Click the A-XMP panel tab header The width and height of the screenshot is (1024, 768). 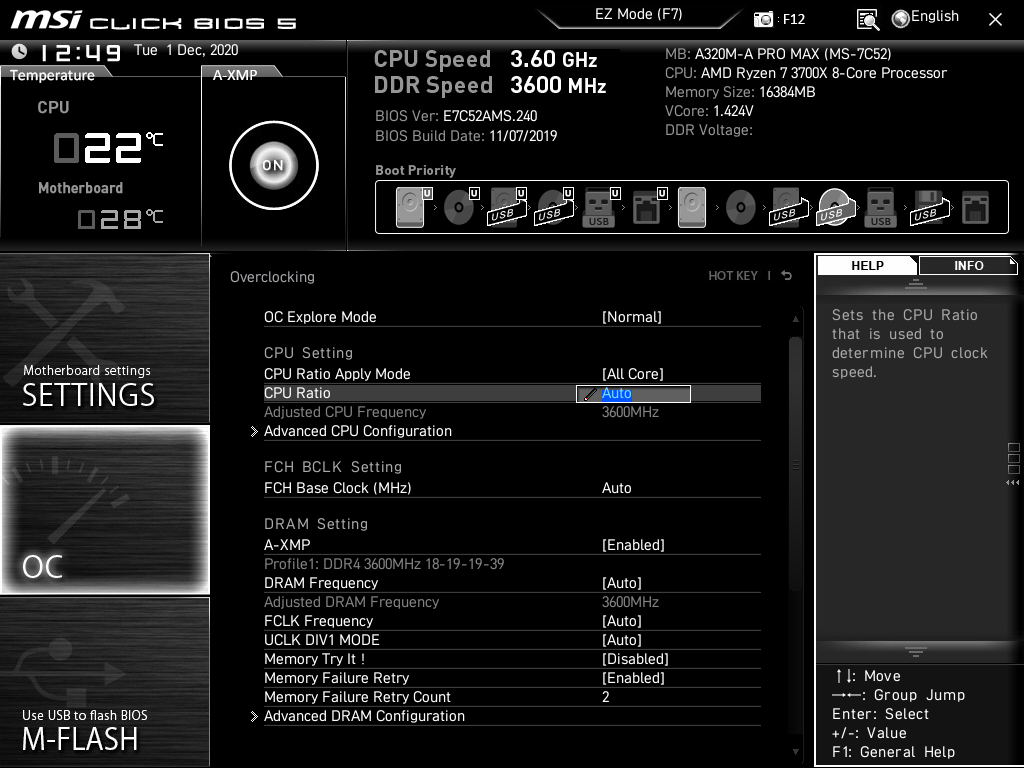click(x=235, y=74)
